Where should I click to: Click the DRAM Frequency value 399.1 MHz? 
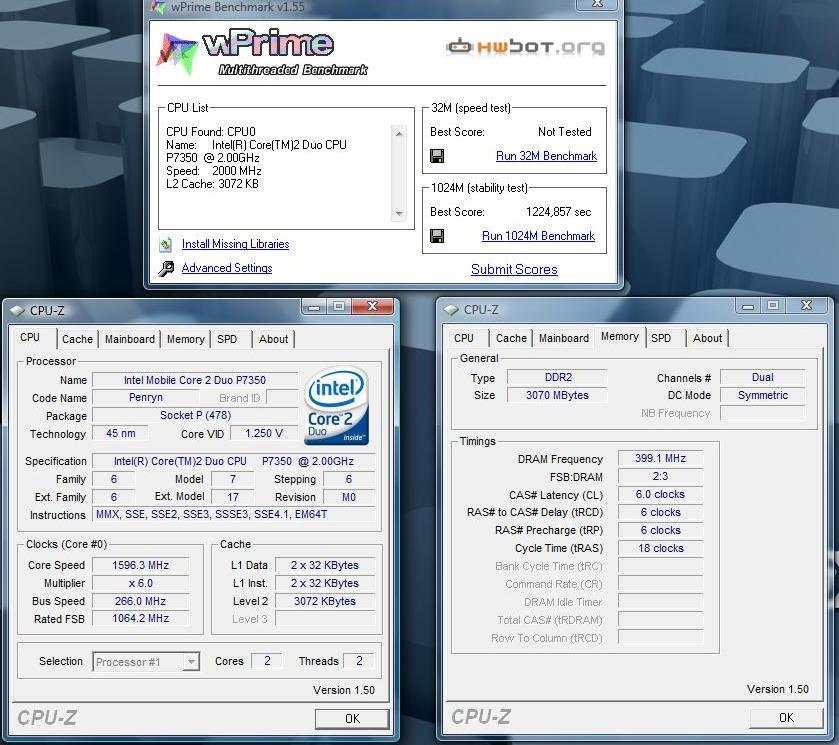coord(660,458)
